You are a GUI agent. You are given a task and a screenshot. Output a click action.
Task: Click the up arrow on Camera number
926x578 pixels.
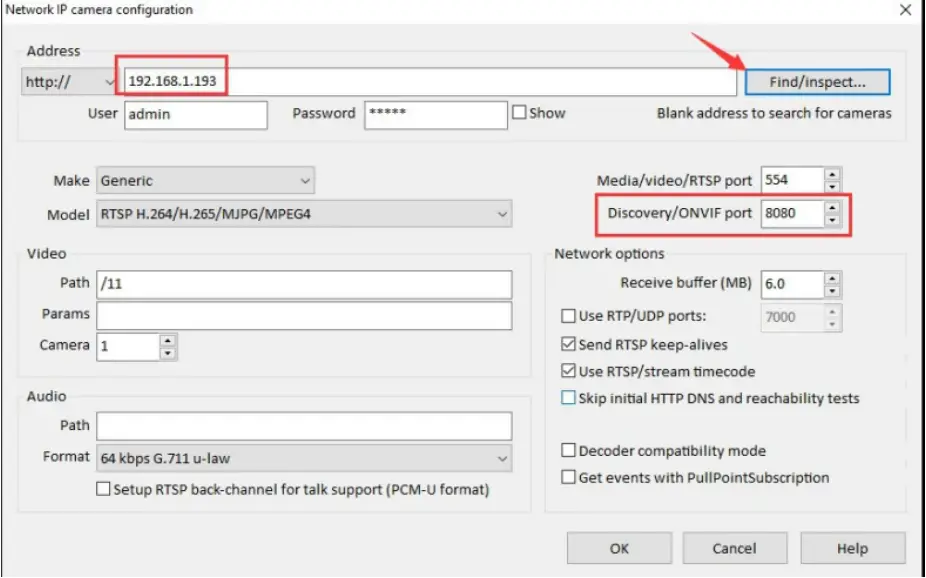[166, 341]
